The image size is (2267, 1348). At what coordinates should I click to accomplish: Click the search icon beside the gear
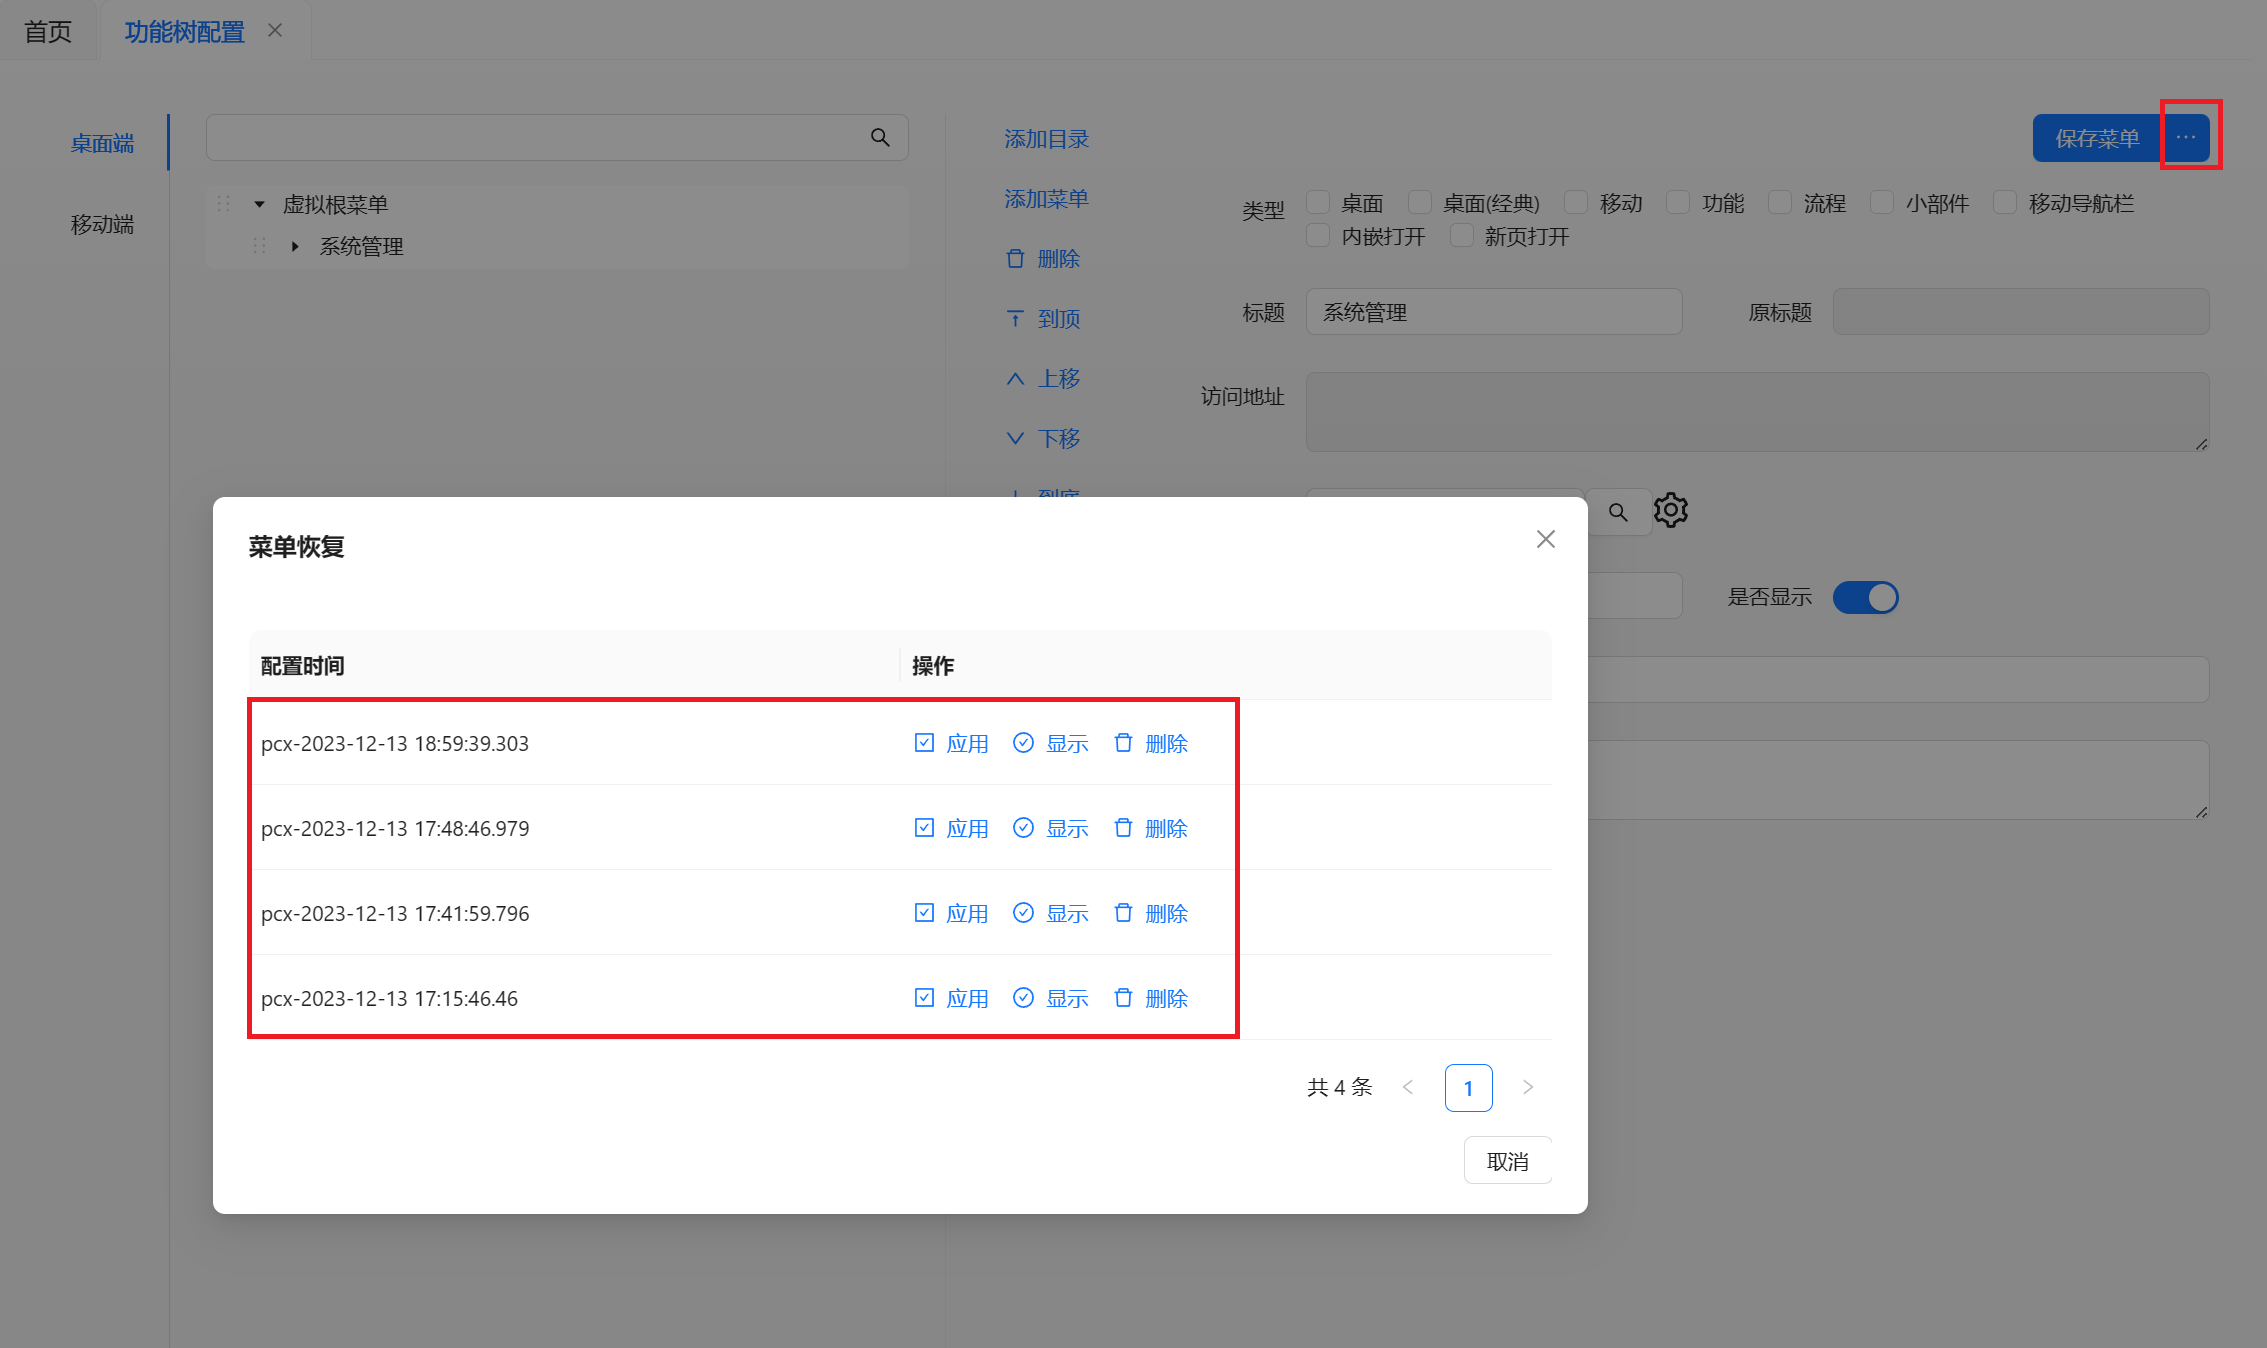(1618, 513)
